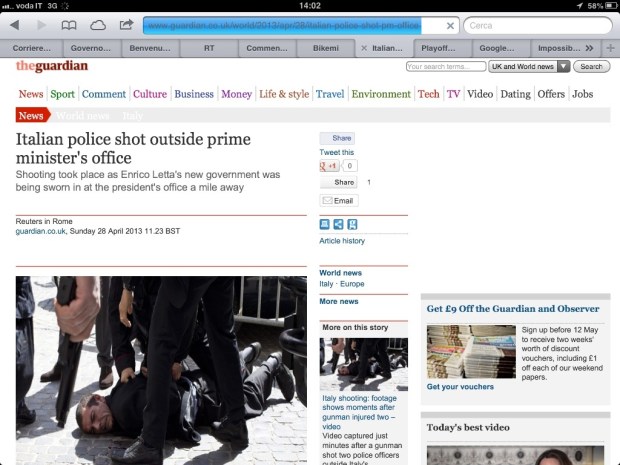Click the Italy link in sidebar

[326, 284]
